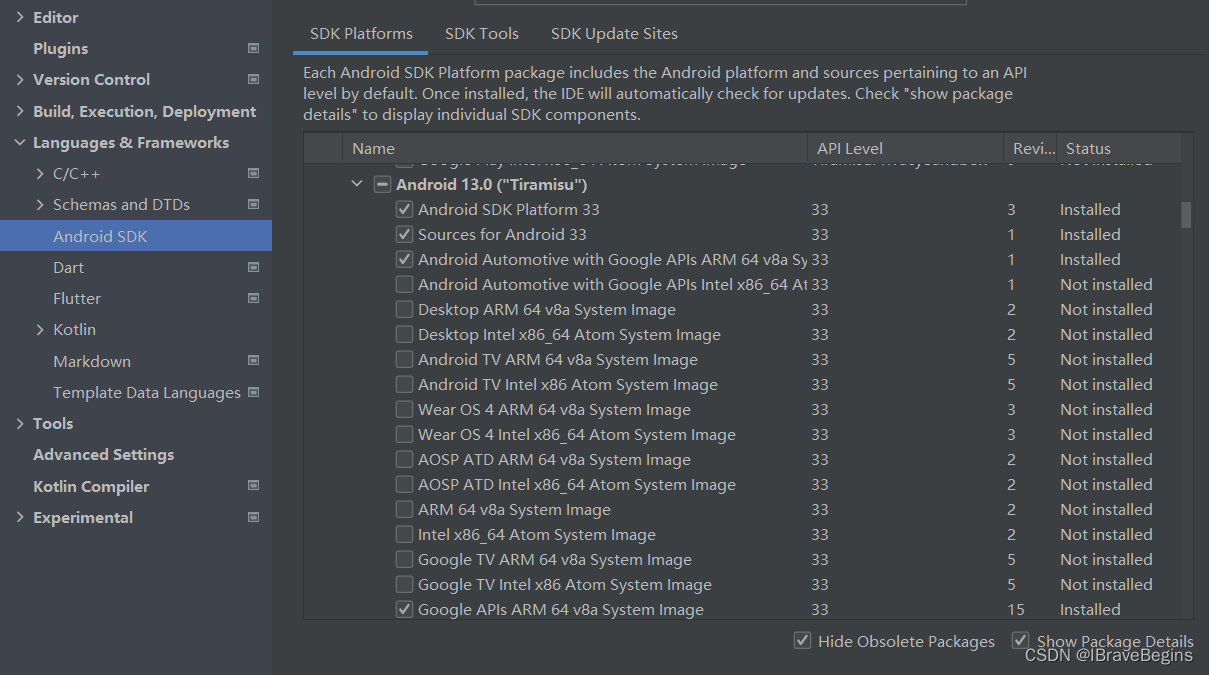
Task: Open Advanced Settings page
Action: (103, 455)
